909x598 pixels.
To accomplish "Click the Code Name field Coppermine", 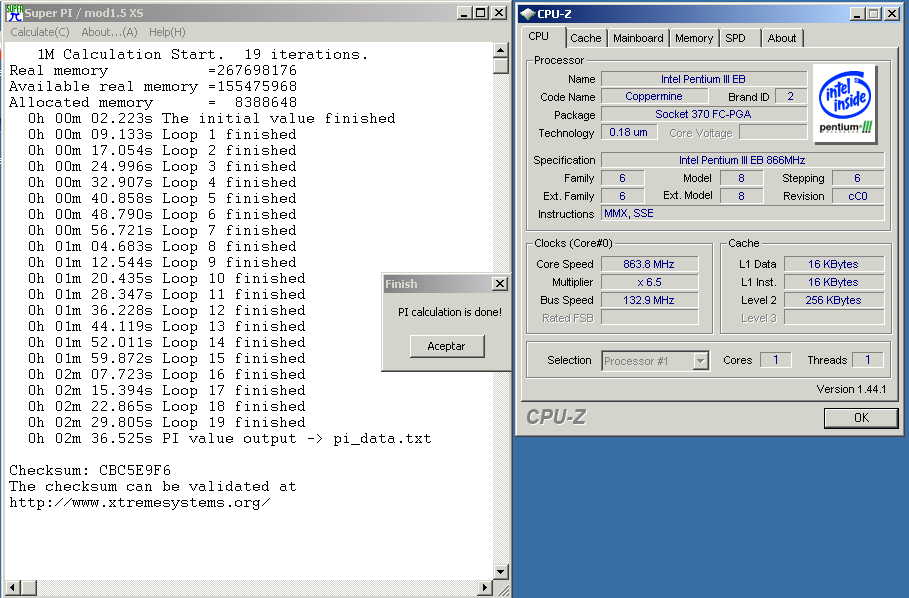I will click(x=654, y=96).
